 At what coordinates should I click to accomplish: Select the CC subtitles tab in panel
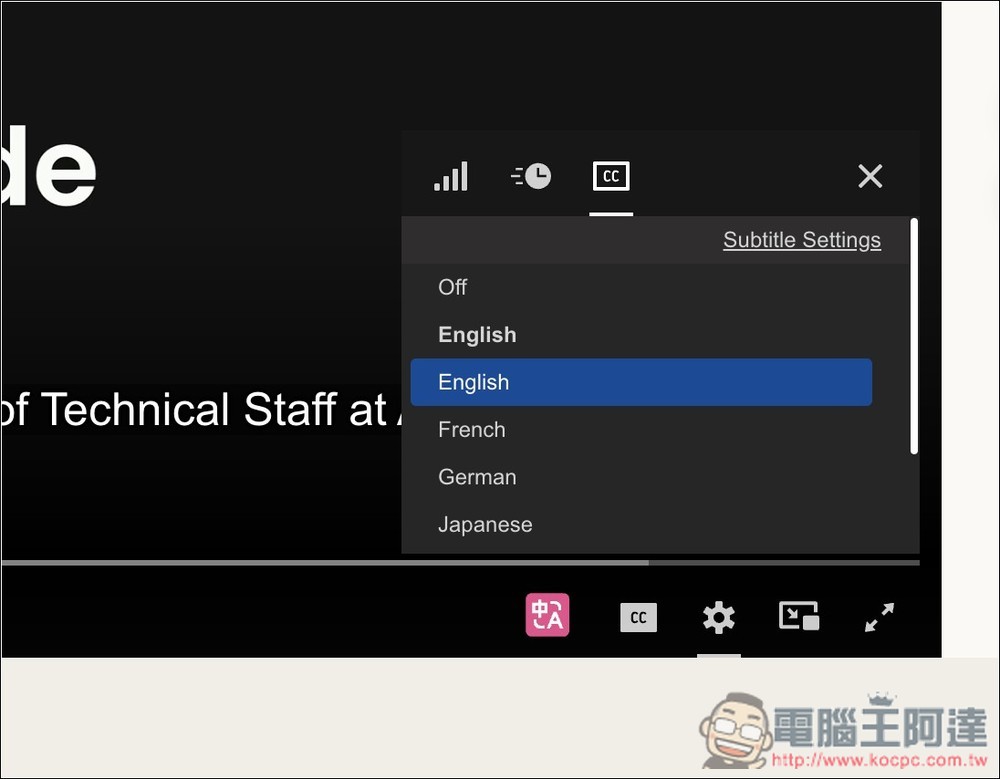(611, 177)
